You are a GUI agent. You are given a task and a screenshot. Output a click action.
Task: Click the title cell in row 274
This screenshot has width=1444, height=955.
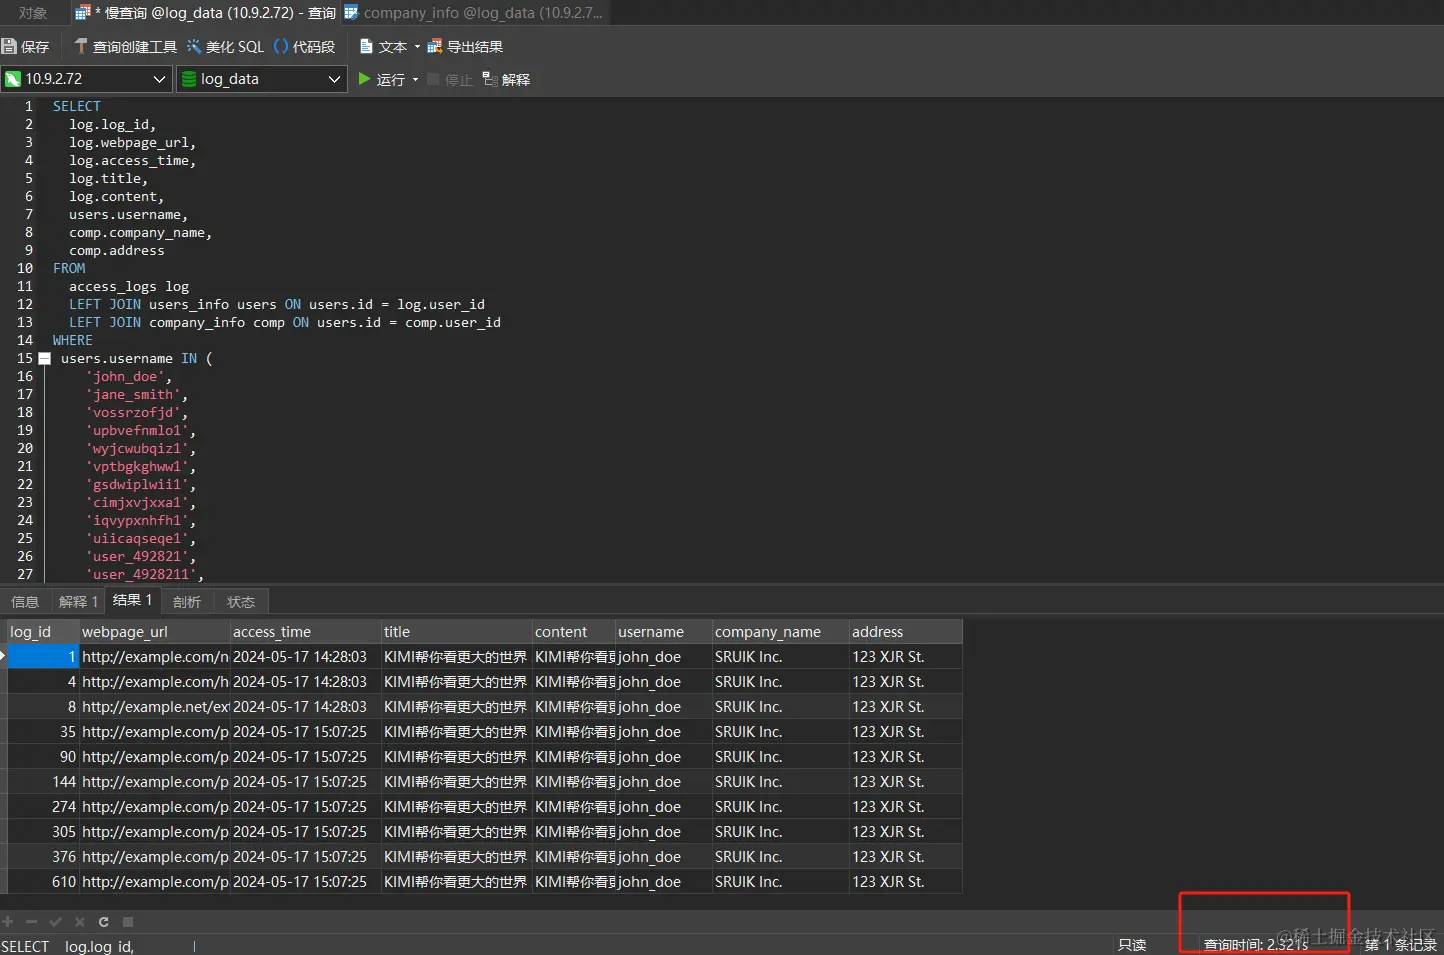[x=457, y=807]
